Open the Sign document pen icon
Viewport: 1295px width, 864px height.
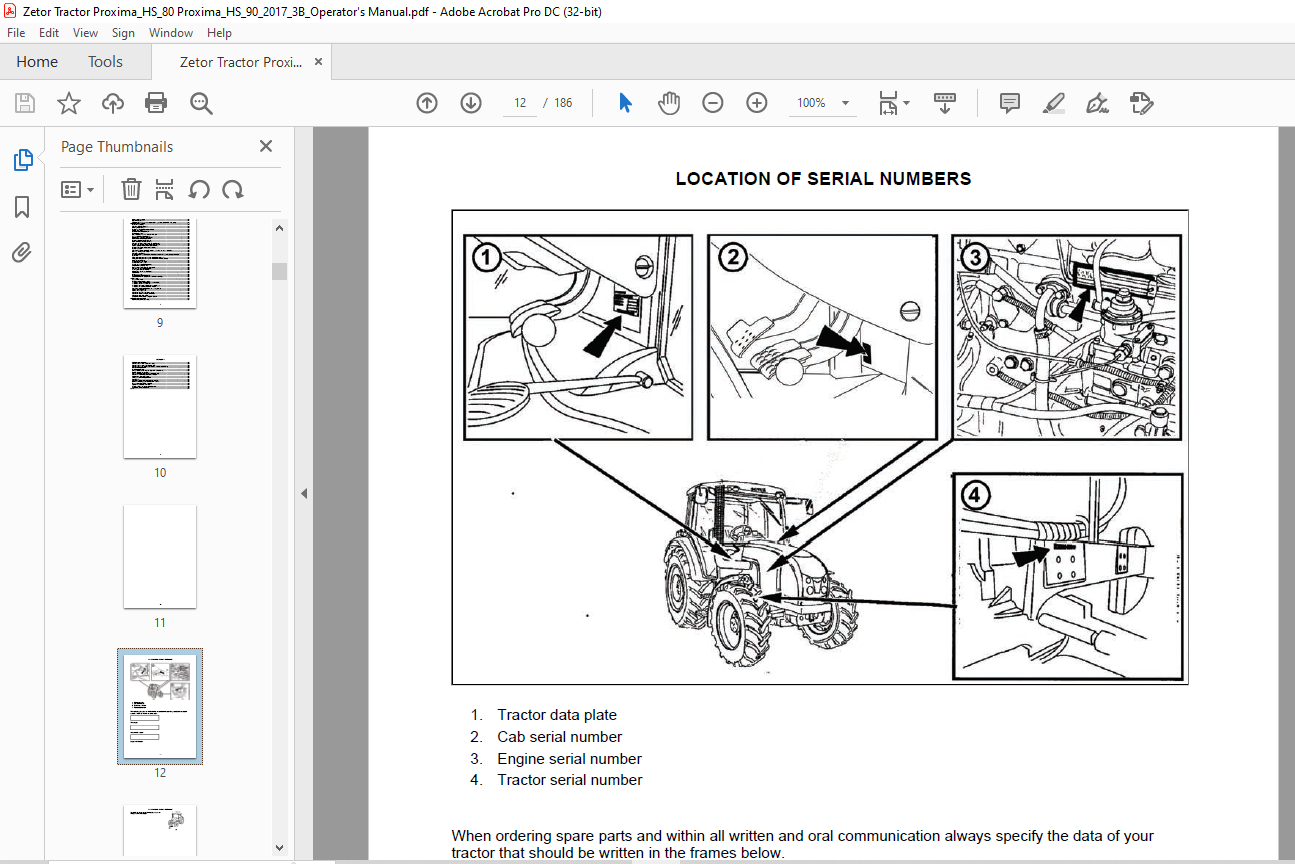pos(1097,103)
